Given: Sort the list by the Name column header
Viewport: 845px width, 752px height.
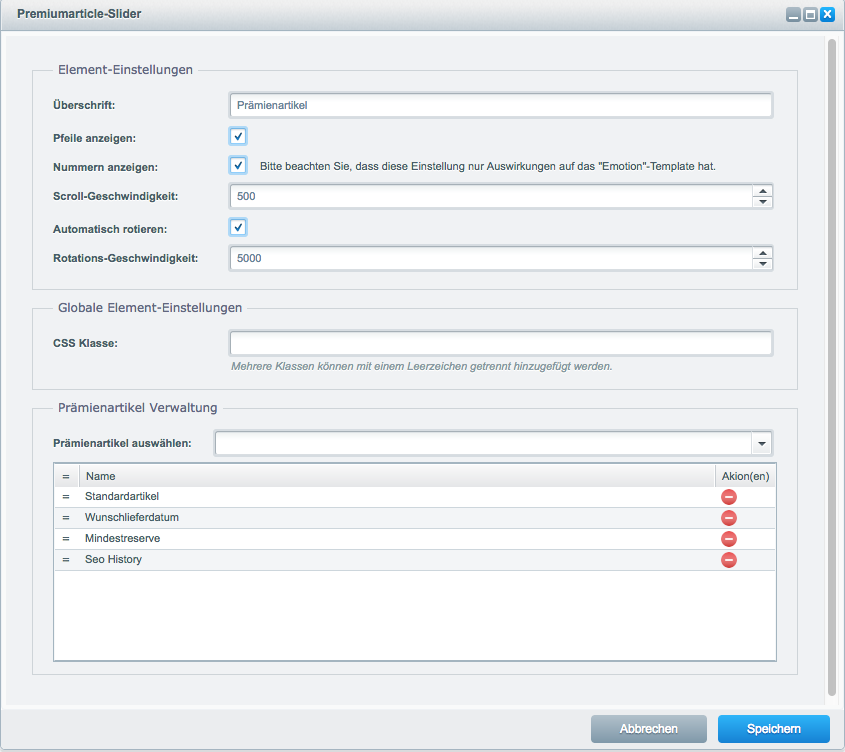Looking at the screenshot, I should click(x=396, y=477).
